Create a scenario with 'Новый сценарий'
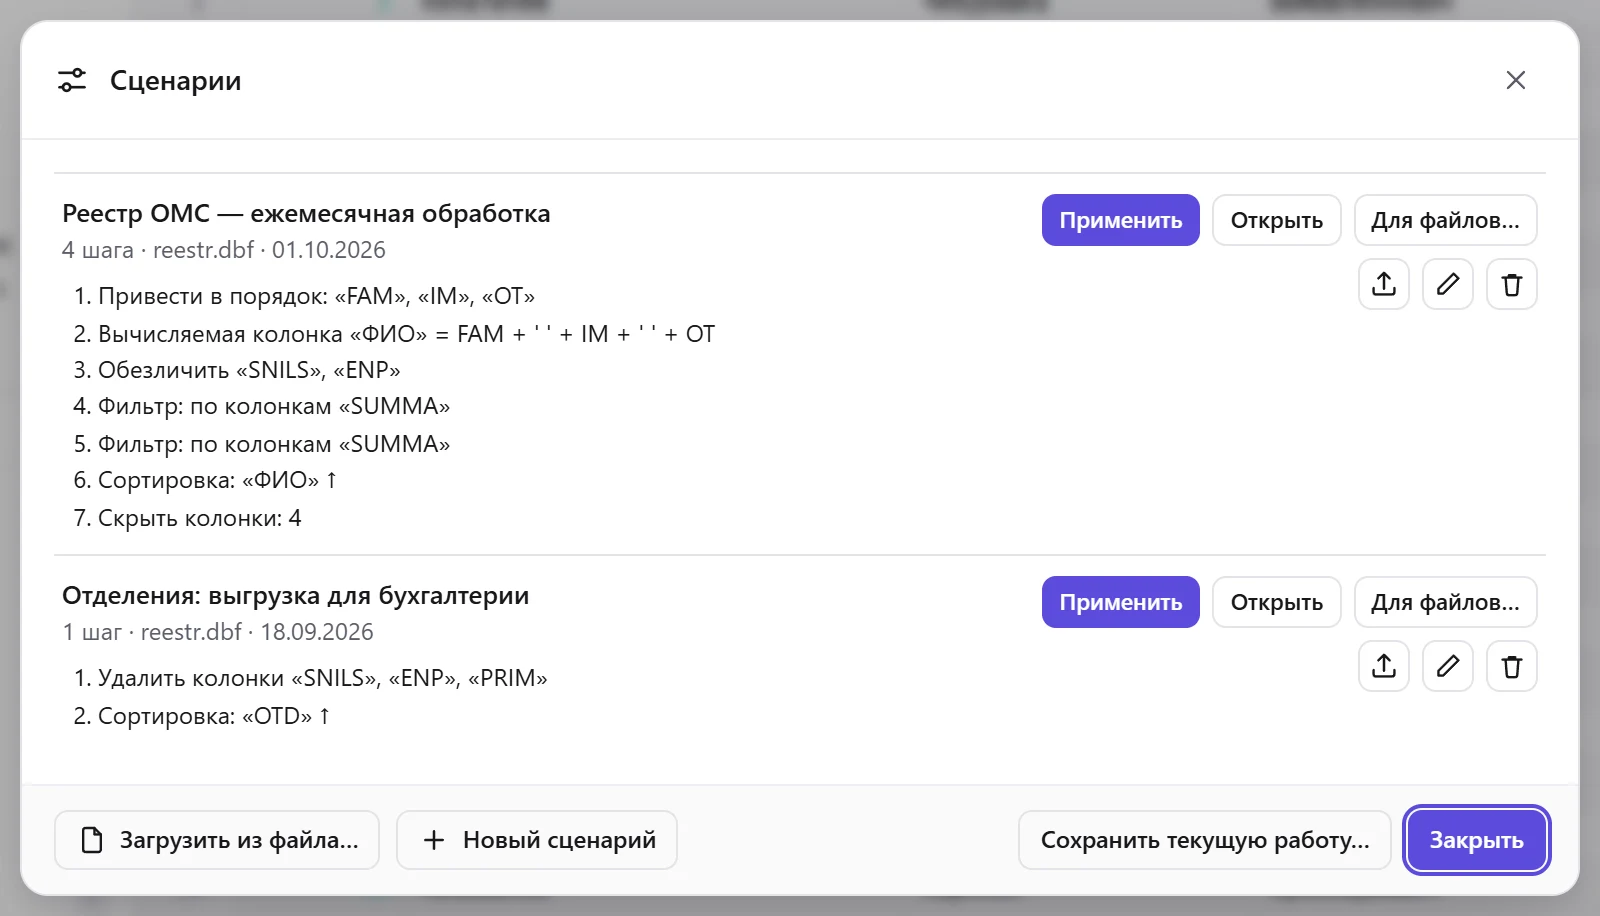The image size is (1600, 916). [537, 840]
